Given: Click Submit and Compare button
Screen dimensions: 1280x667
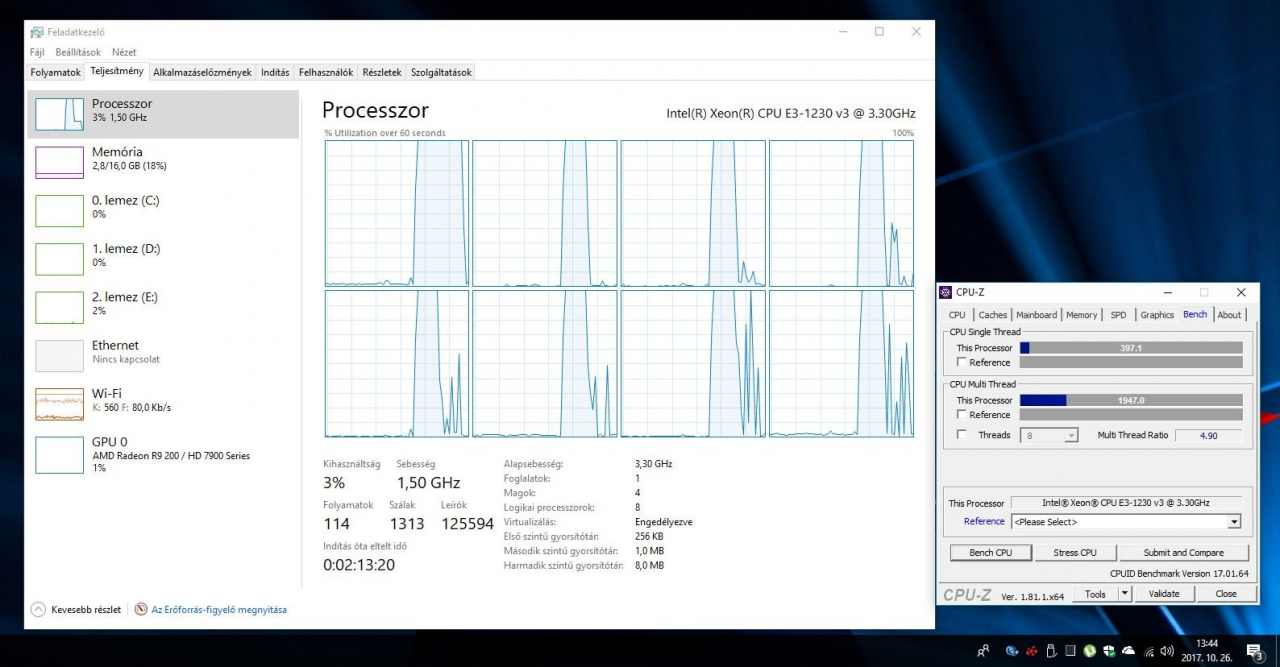Looking at the screenshot, I should coord(1184,552).
